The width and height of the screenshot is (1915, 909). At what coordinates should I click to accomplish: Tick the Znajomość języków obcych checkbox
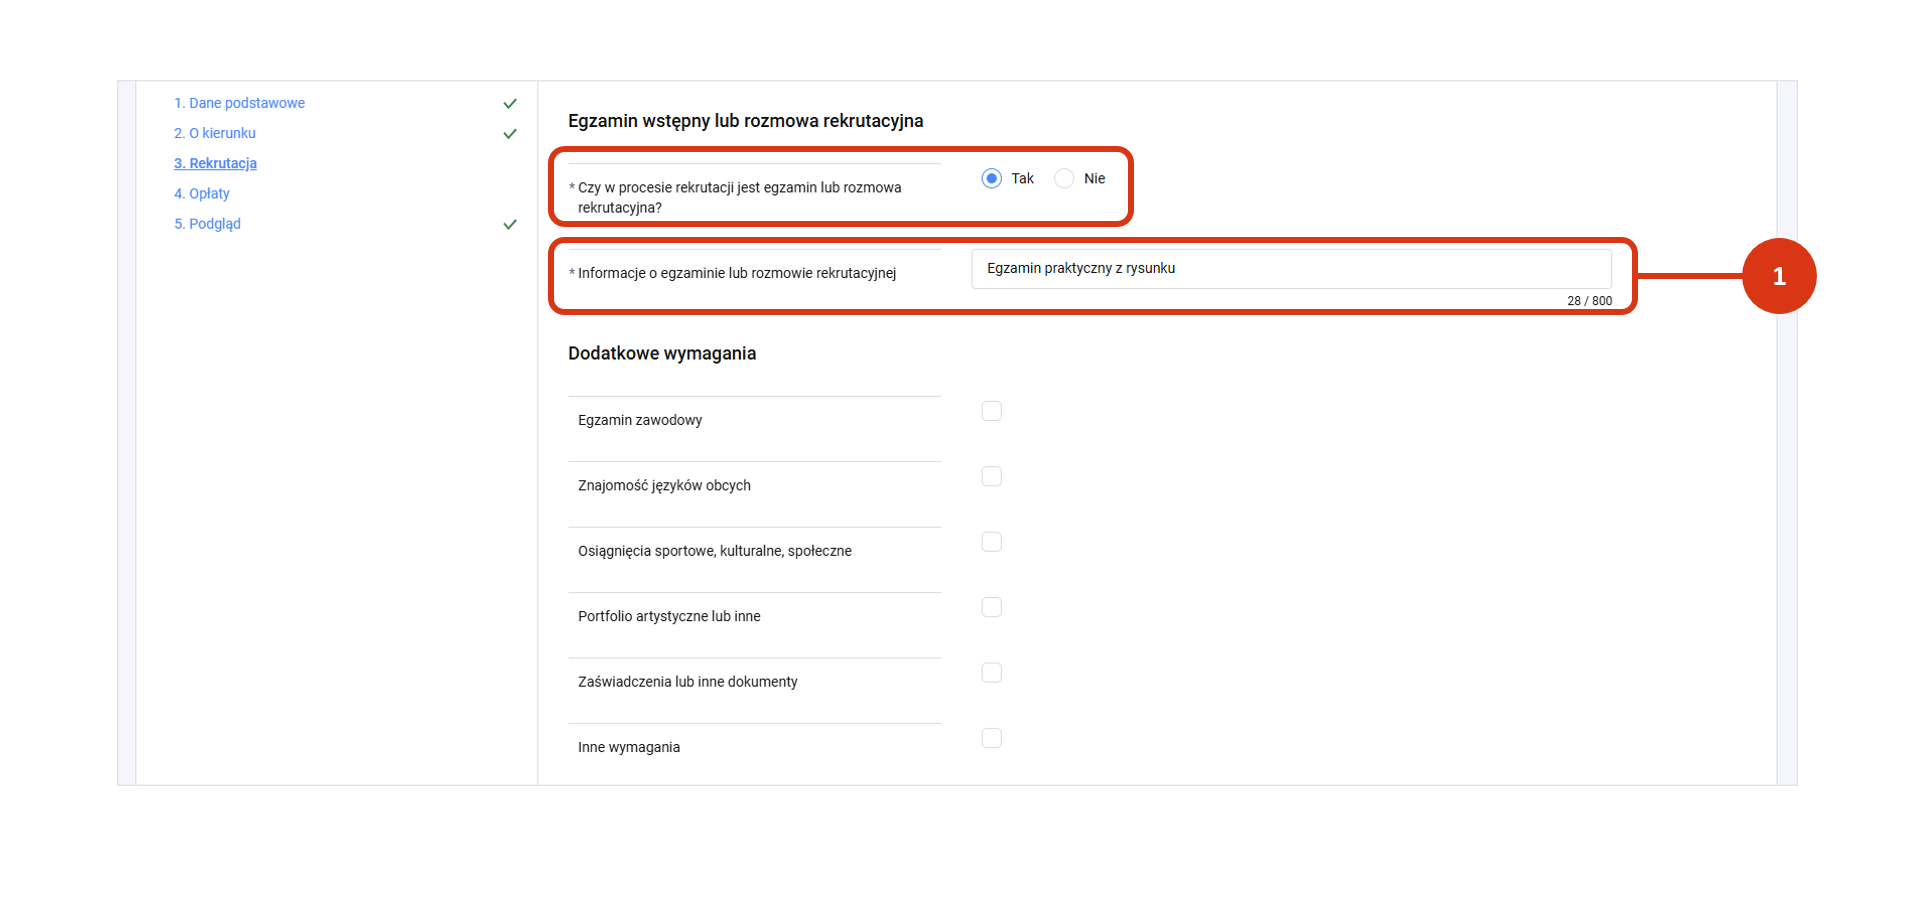pos(991,477)
